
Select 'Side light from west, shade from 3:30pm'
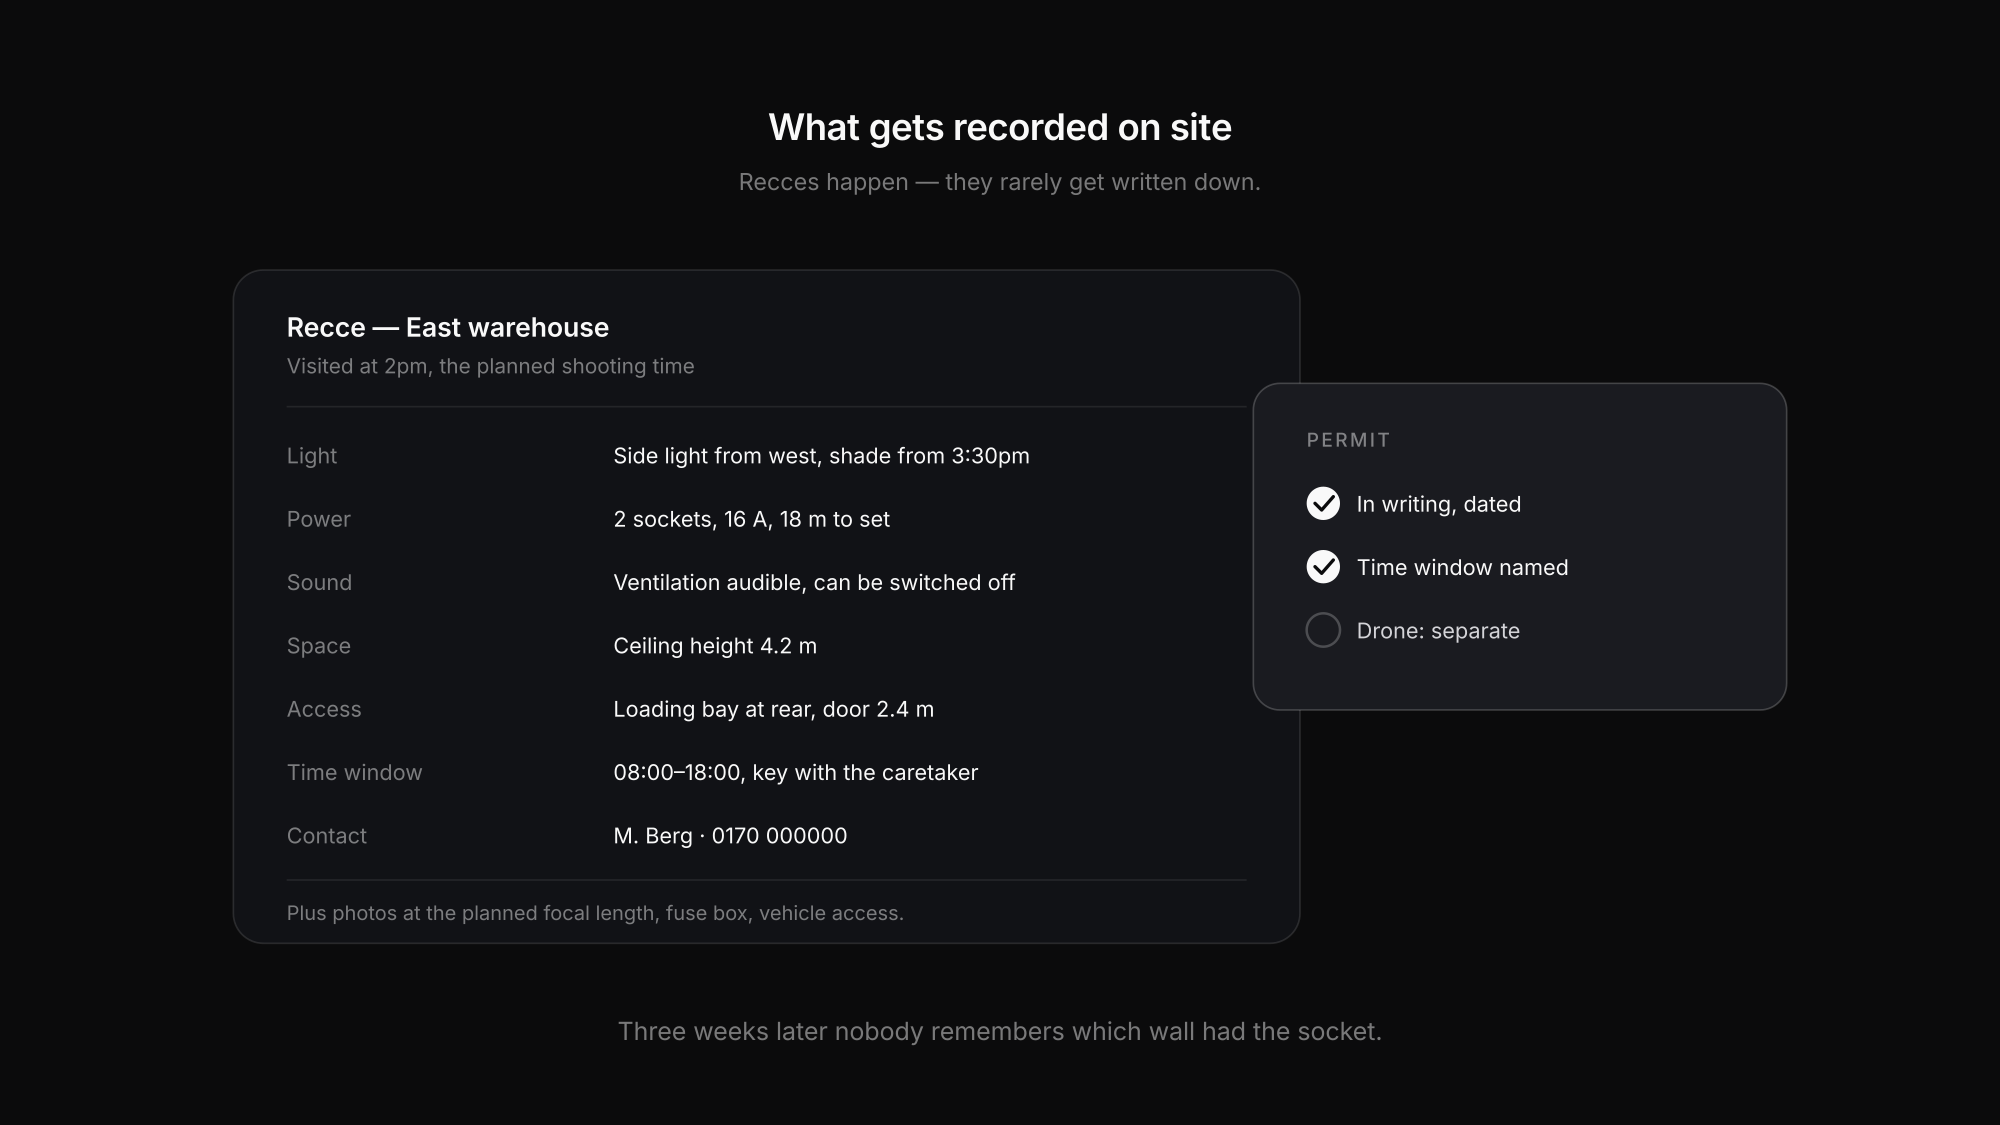click(821, 456)
